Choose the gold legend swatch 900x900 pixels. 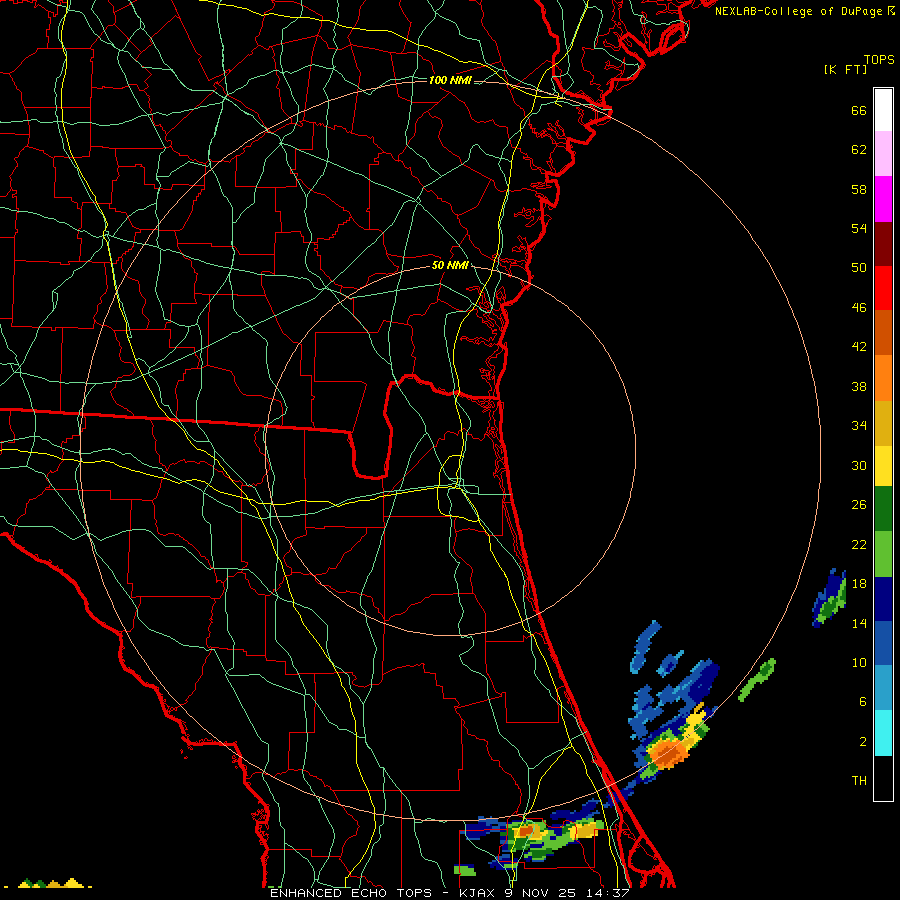pos(883,423)
